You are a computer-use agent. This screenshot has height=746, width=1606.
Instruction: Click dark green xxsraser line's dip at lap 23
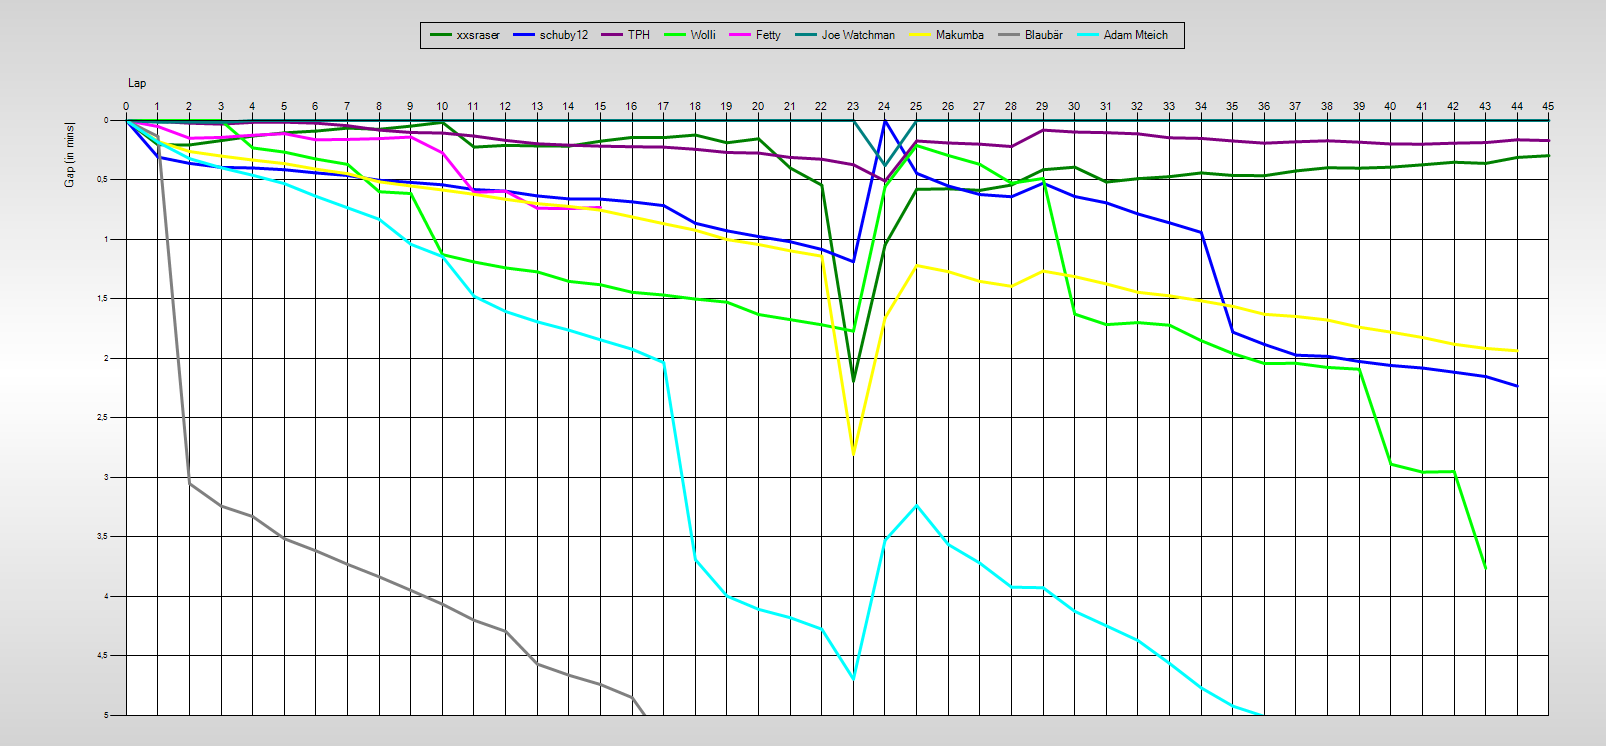(853, 381)
